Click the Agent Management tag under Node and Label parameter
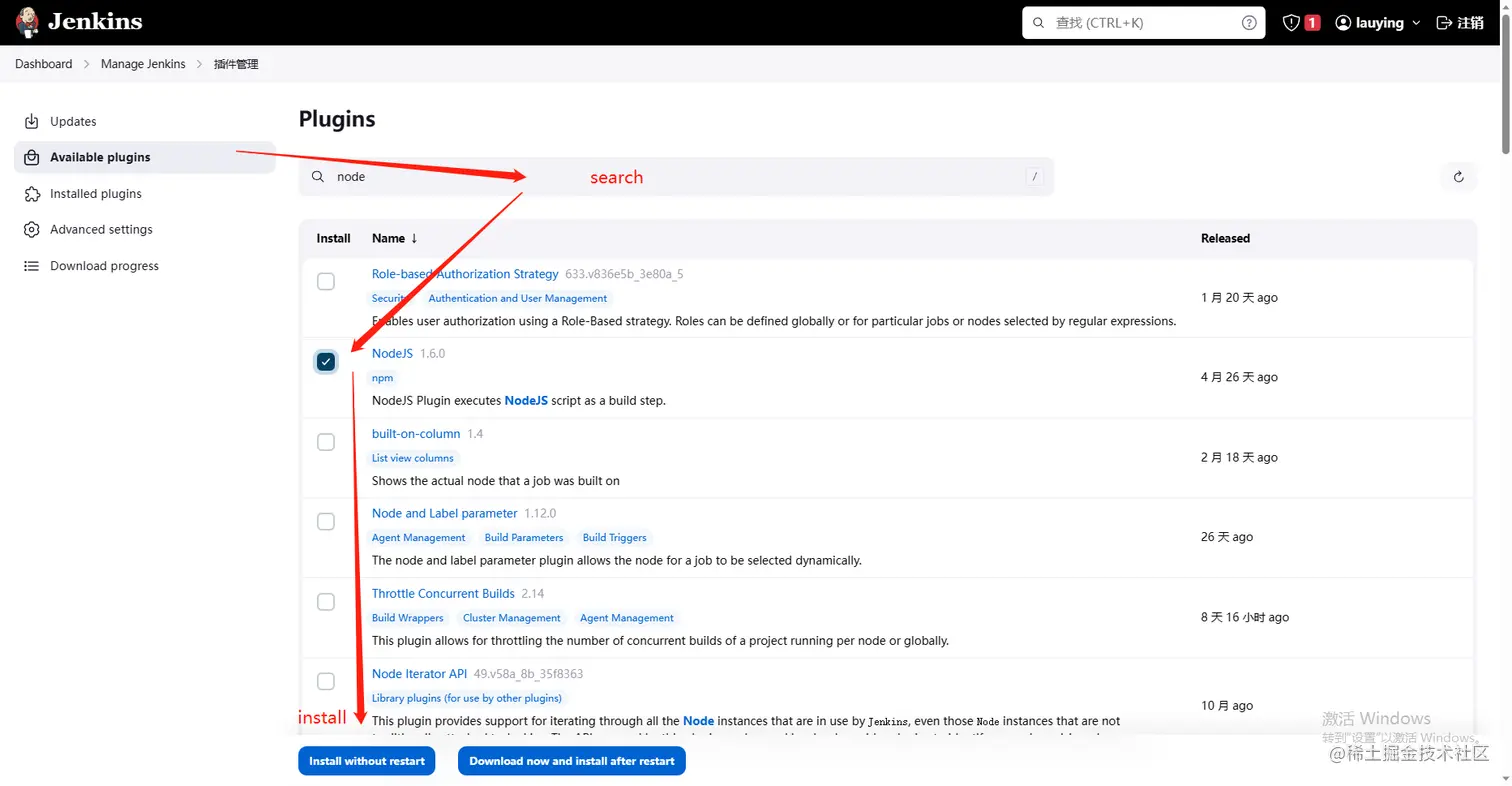Image resolution: width=1512 pixels, height=786 pixels. [x=419, y=538]
